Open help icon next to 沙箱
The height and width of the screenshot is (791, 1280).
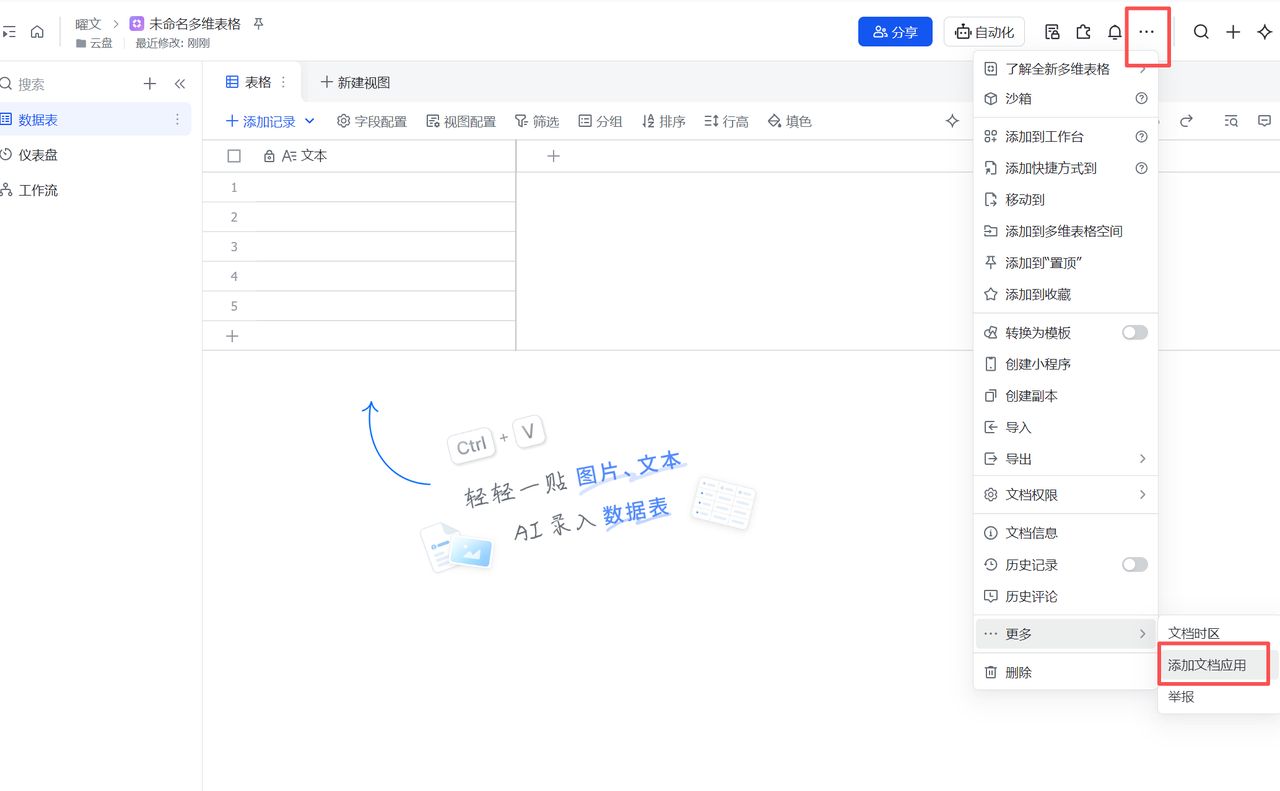pyautogui.click(x=1141, y=99)
